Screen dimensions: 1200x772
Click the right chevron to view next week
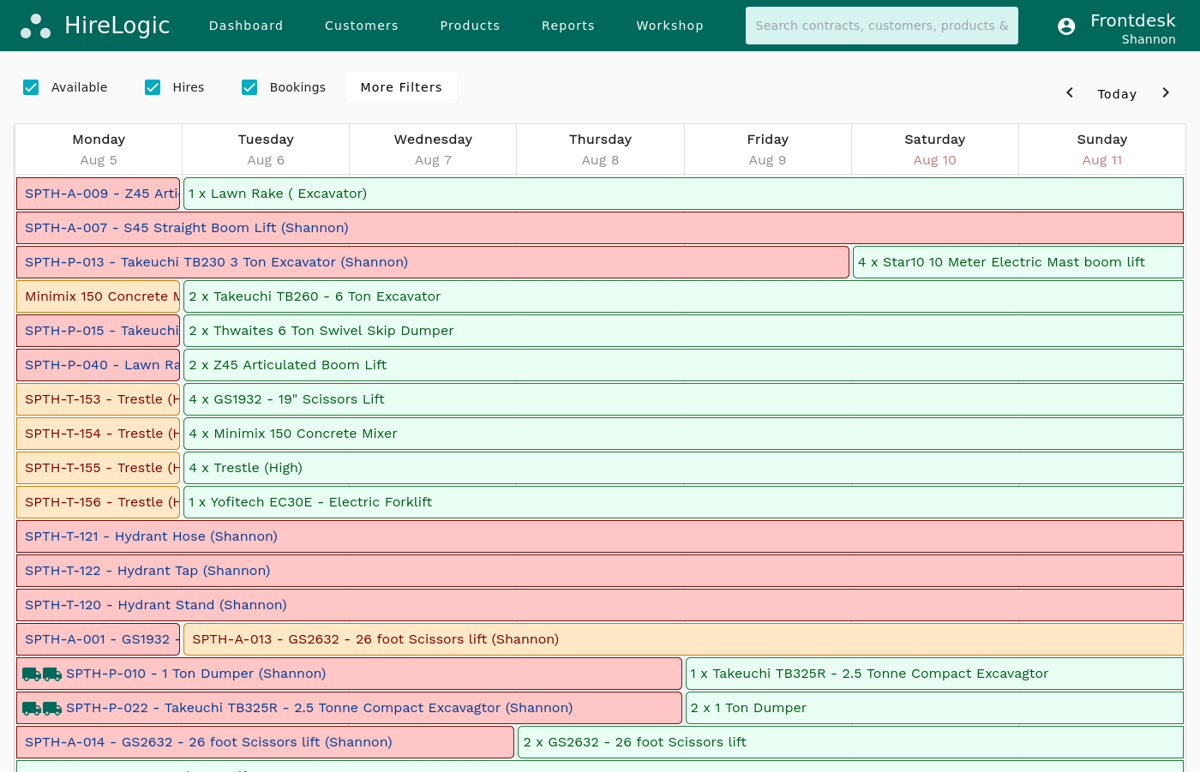pos(1166,92)
